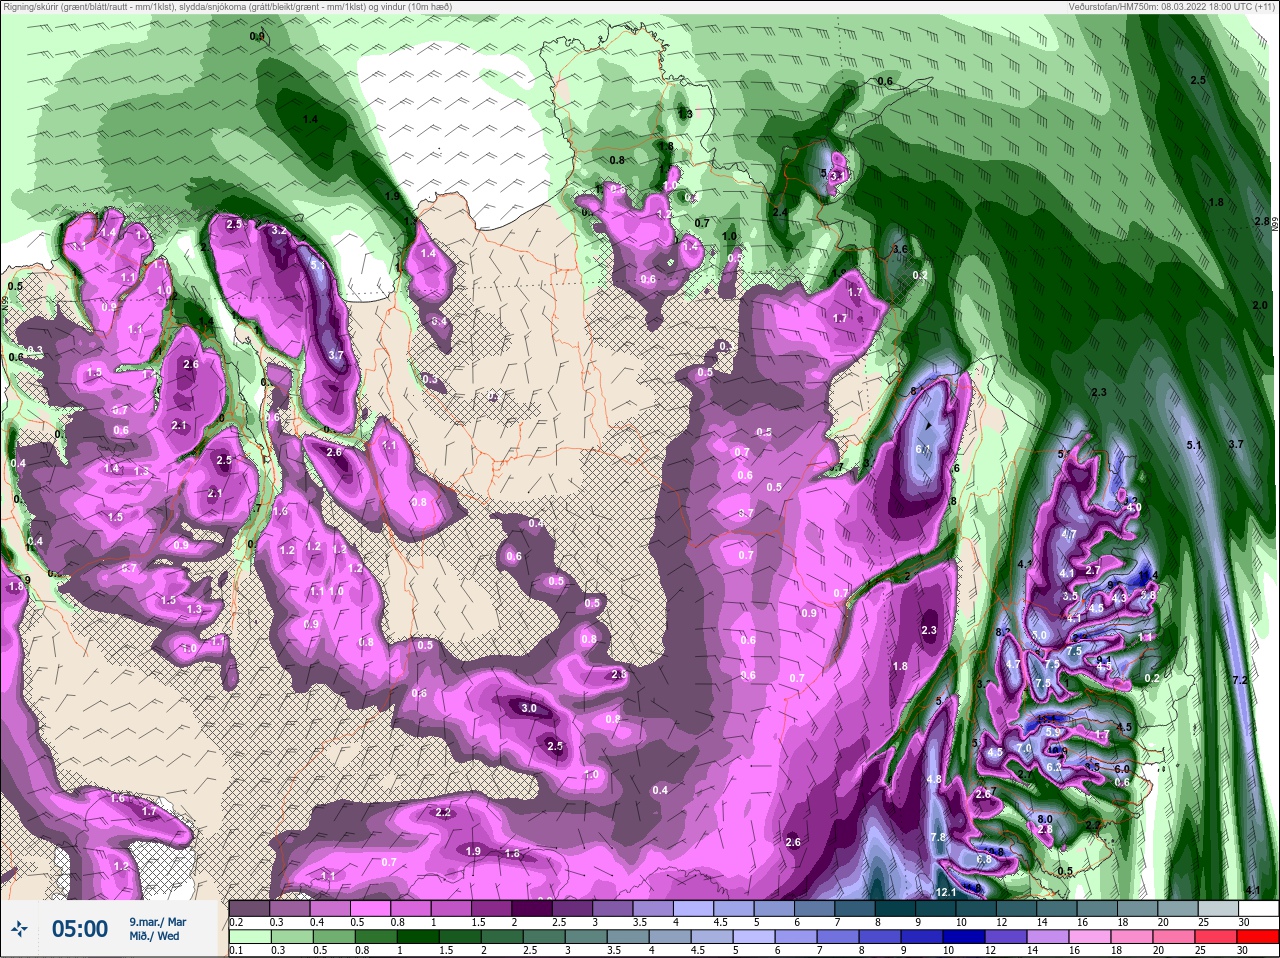Image resolution: width=1280 pixels, height=958 pixels.
Task: Click the 6.8 precipitation value on the map
Action: click(x=984, y=859)
